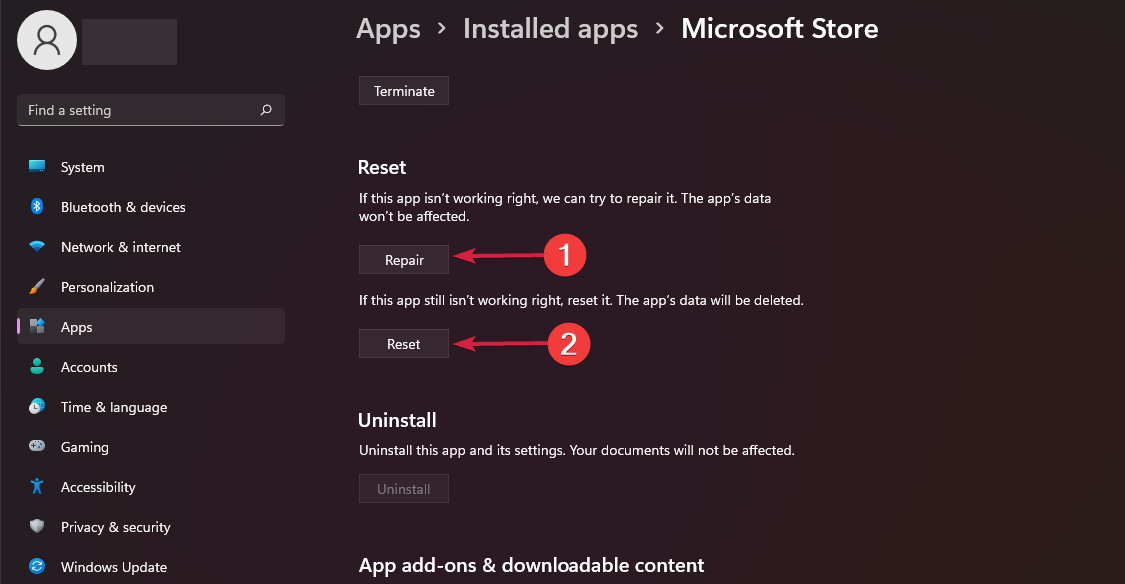Screen dimensions: 1125x584
Task: Open Network & internet wifi icon
Action: point(37,247)
